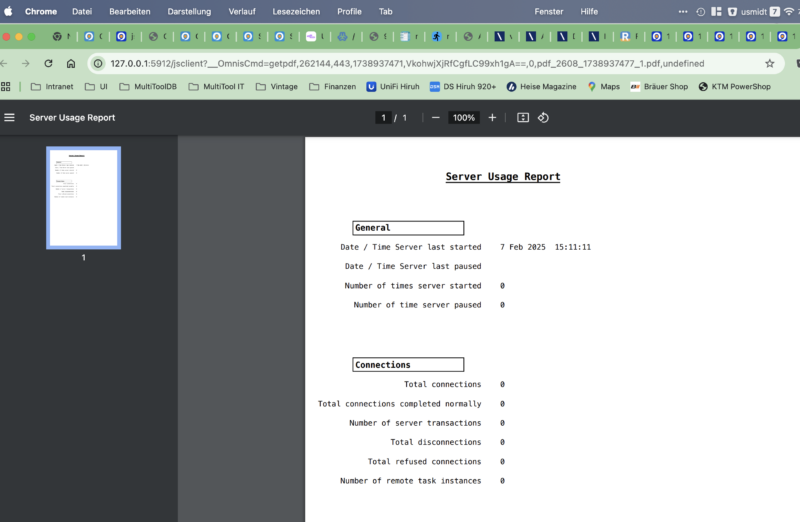Expand the Finanzen bookmark folder
Screen dimensions: 800x522
tap(331, 87)
